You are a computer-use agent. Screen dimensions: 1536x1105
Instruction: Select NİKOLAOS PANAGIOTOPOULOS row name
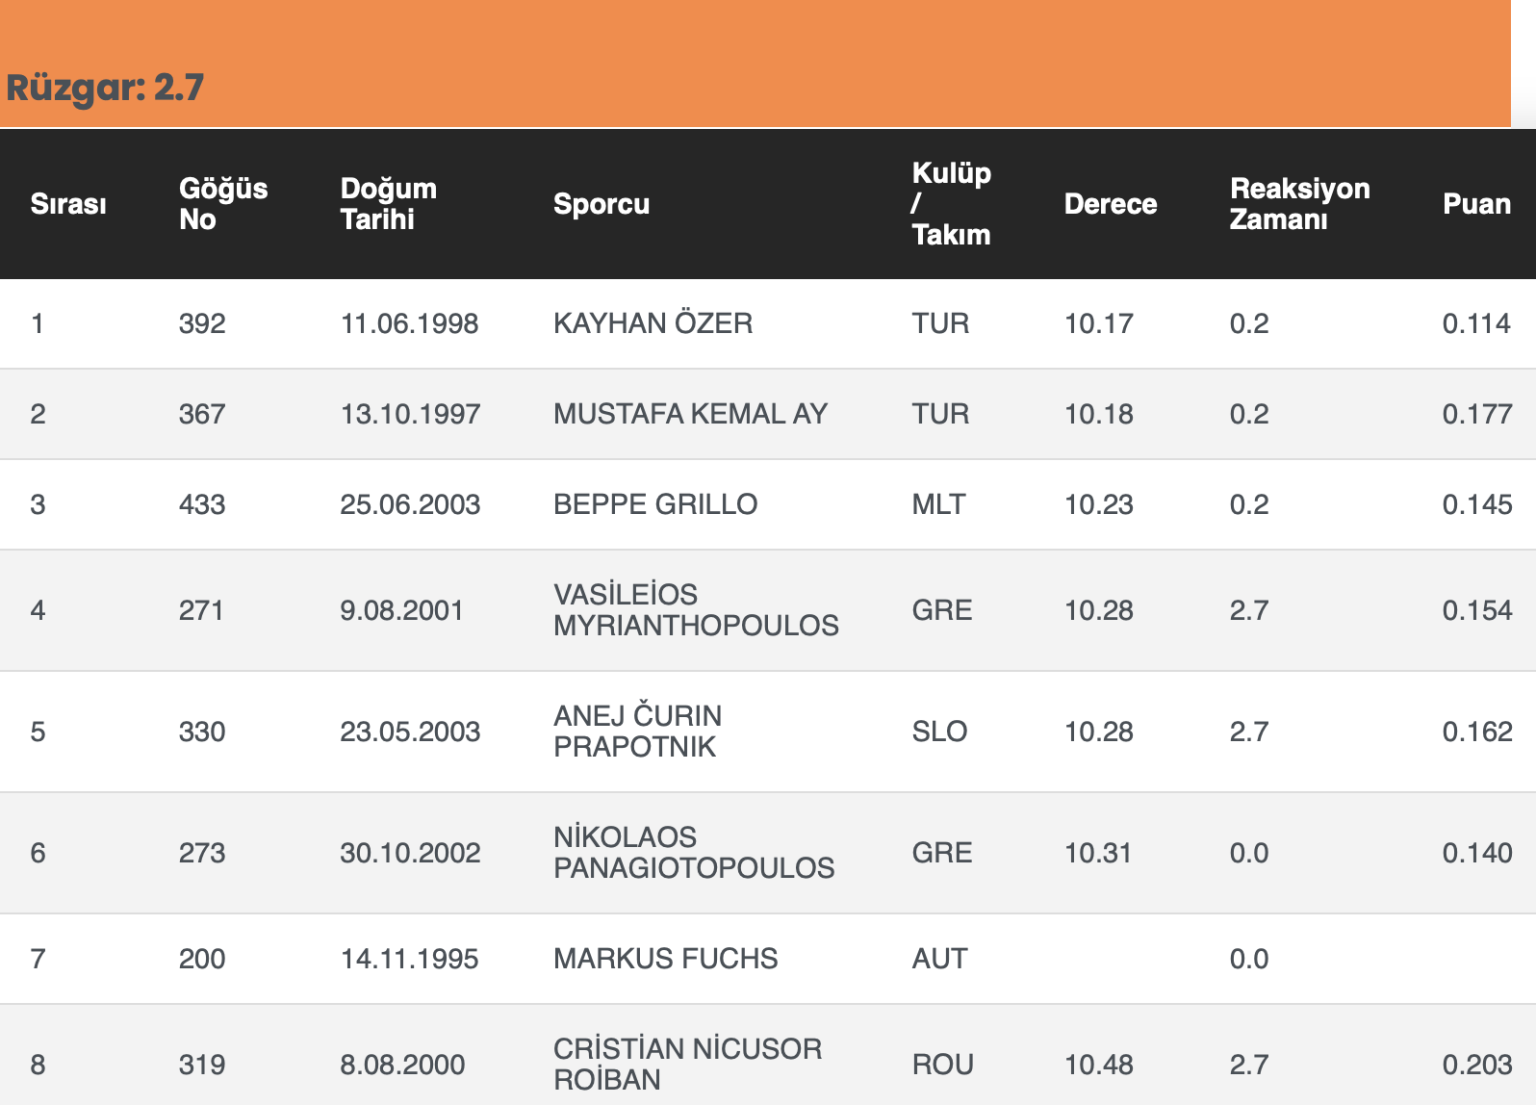[693, 852]
